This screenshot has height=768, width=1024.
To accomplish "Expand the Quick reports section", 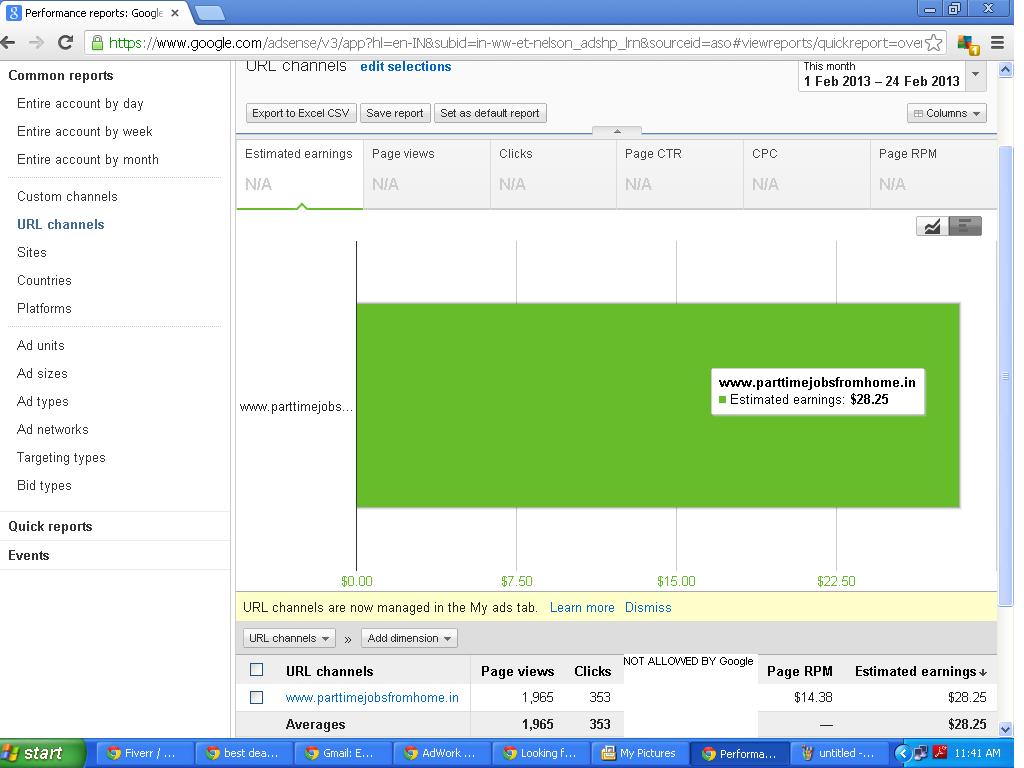I will [50, 526].
